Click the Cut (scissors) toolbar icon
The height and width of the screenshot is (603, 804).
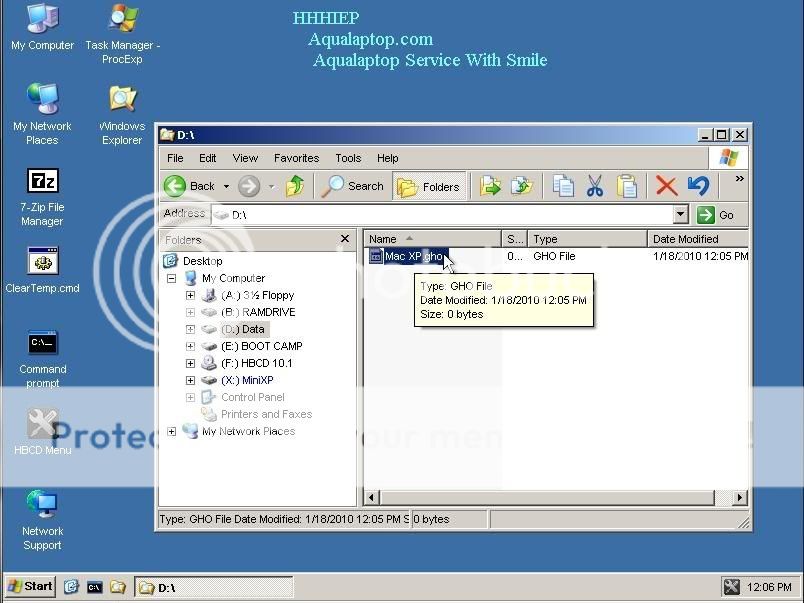595,186
